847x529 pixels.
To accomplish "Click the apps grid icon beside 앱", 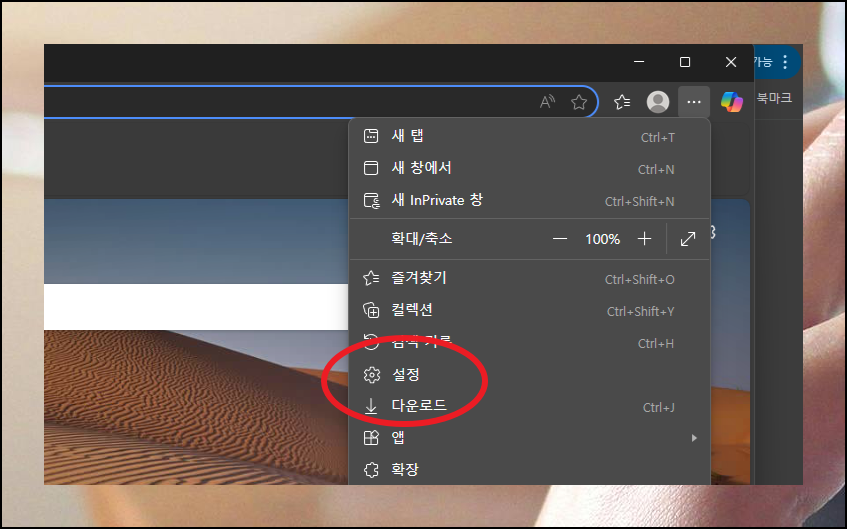I will [371, 438].
